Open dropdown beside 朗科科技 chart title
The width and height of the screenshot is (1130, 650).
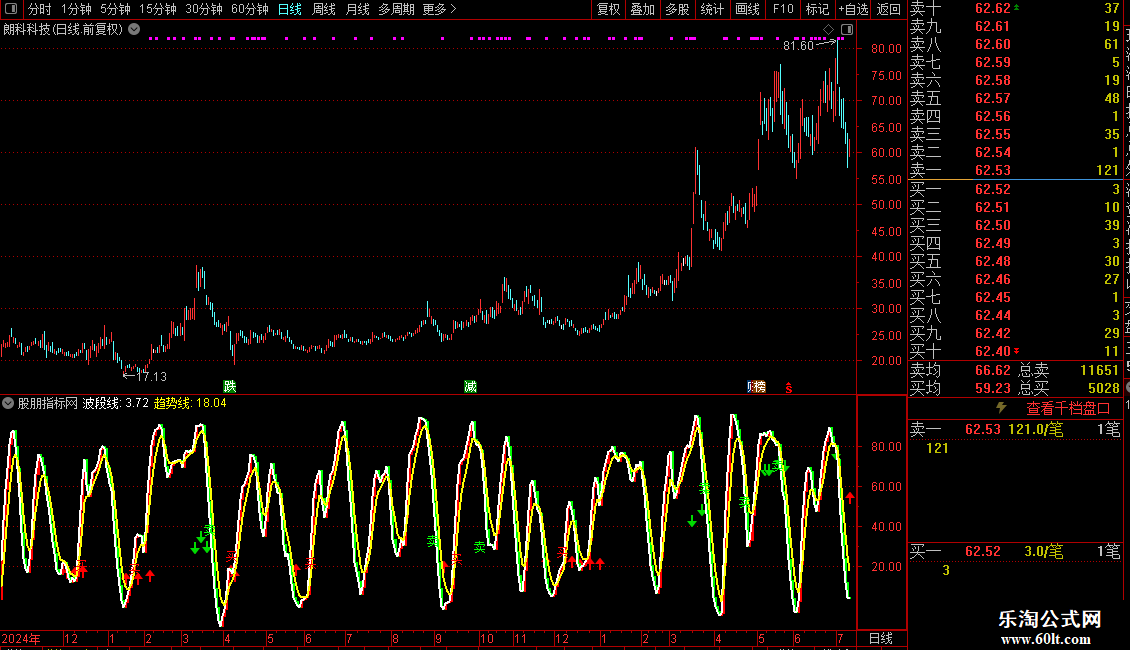[x=134, y=30]
